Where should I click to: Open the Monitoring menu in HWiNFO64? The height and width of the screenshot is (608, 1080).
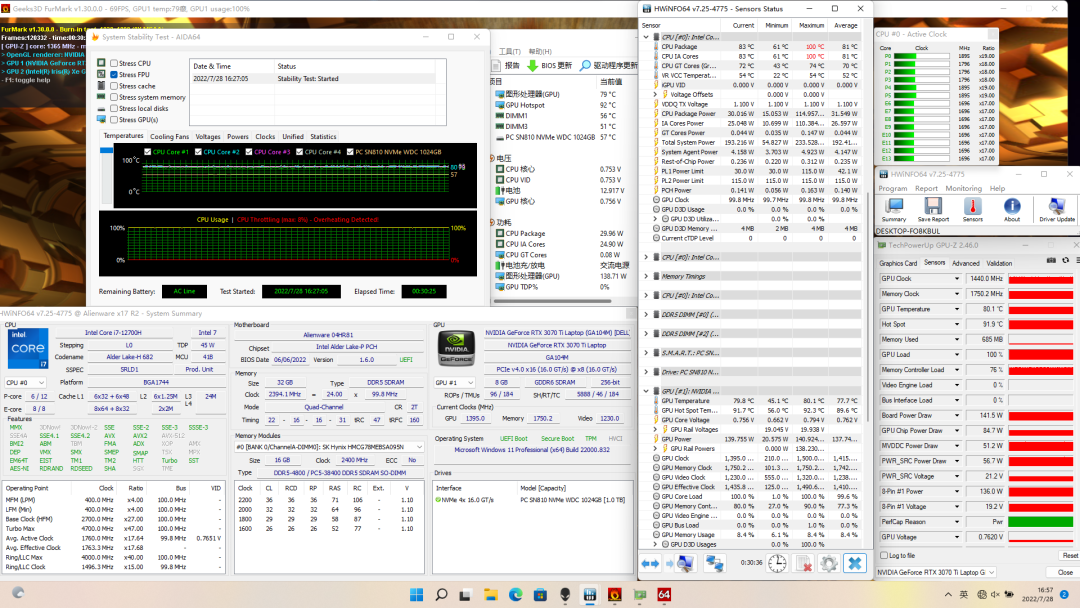(963, 188)
